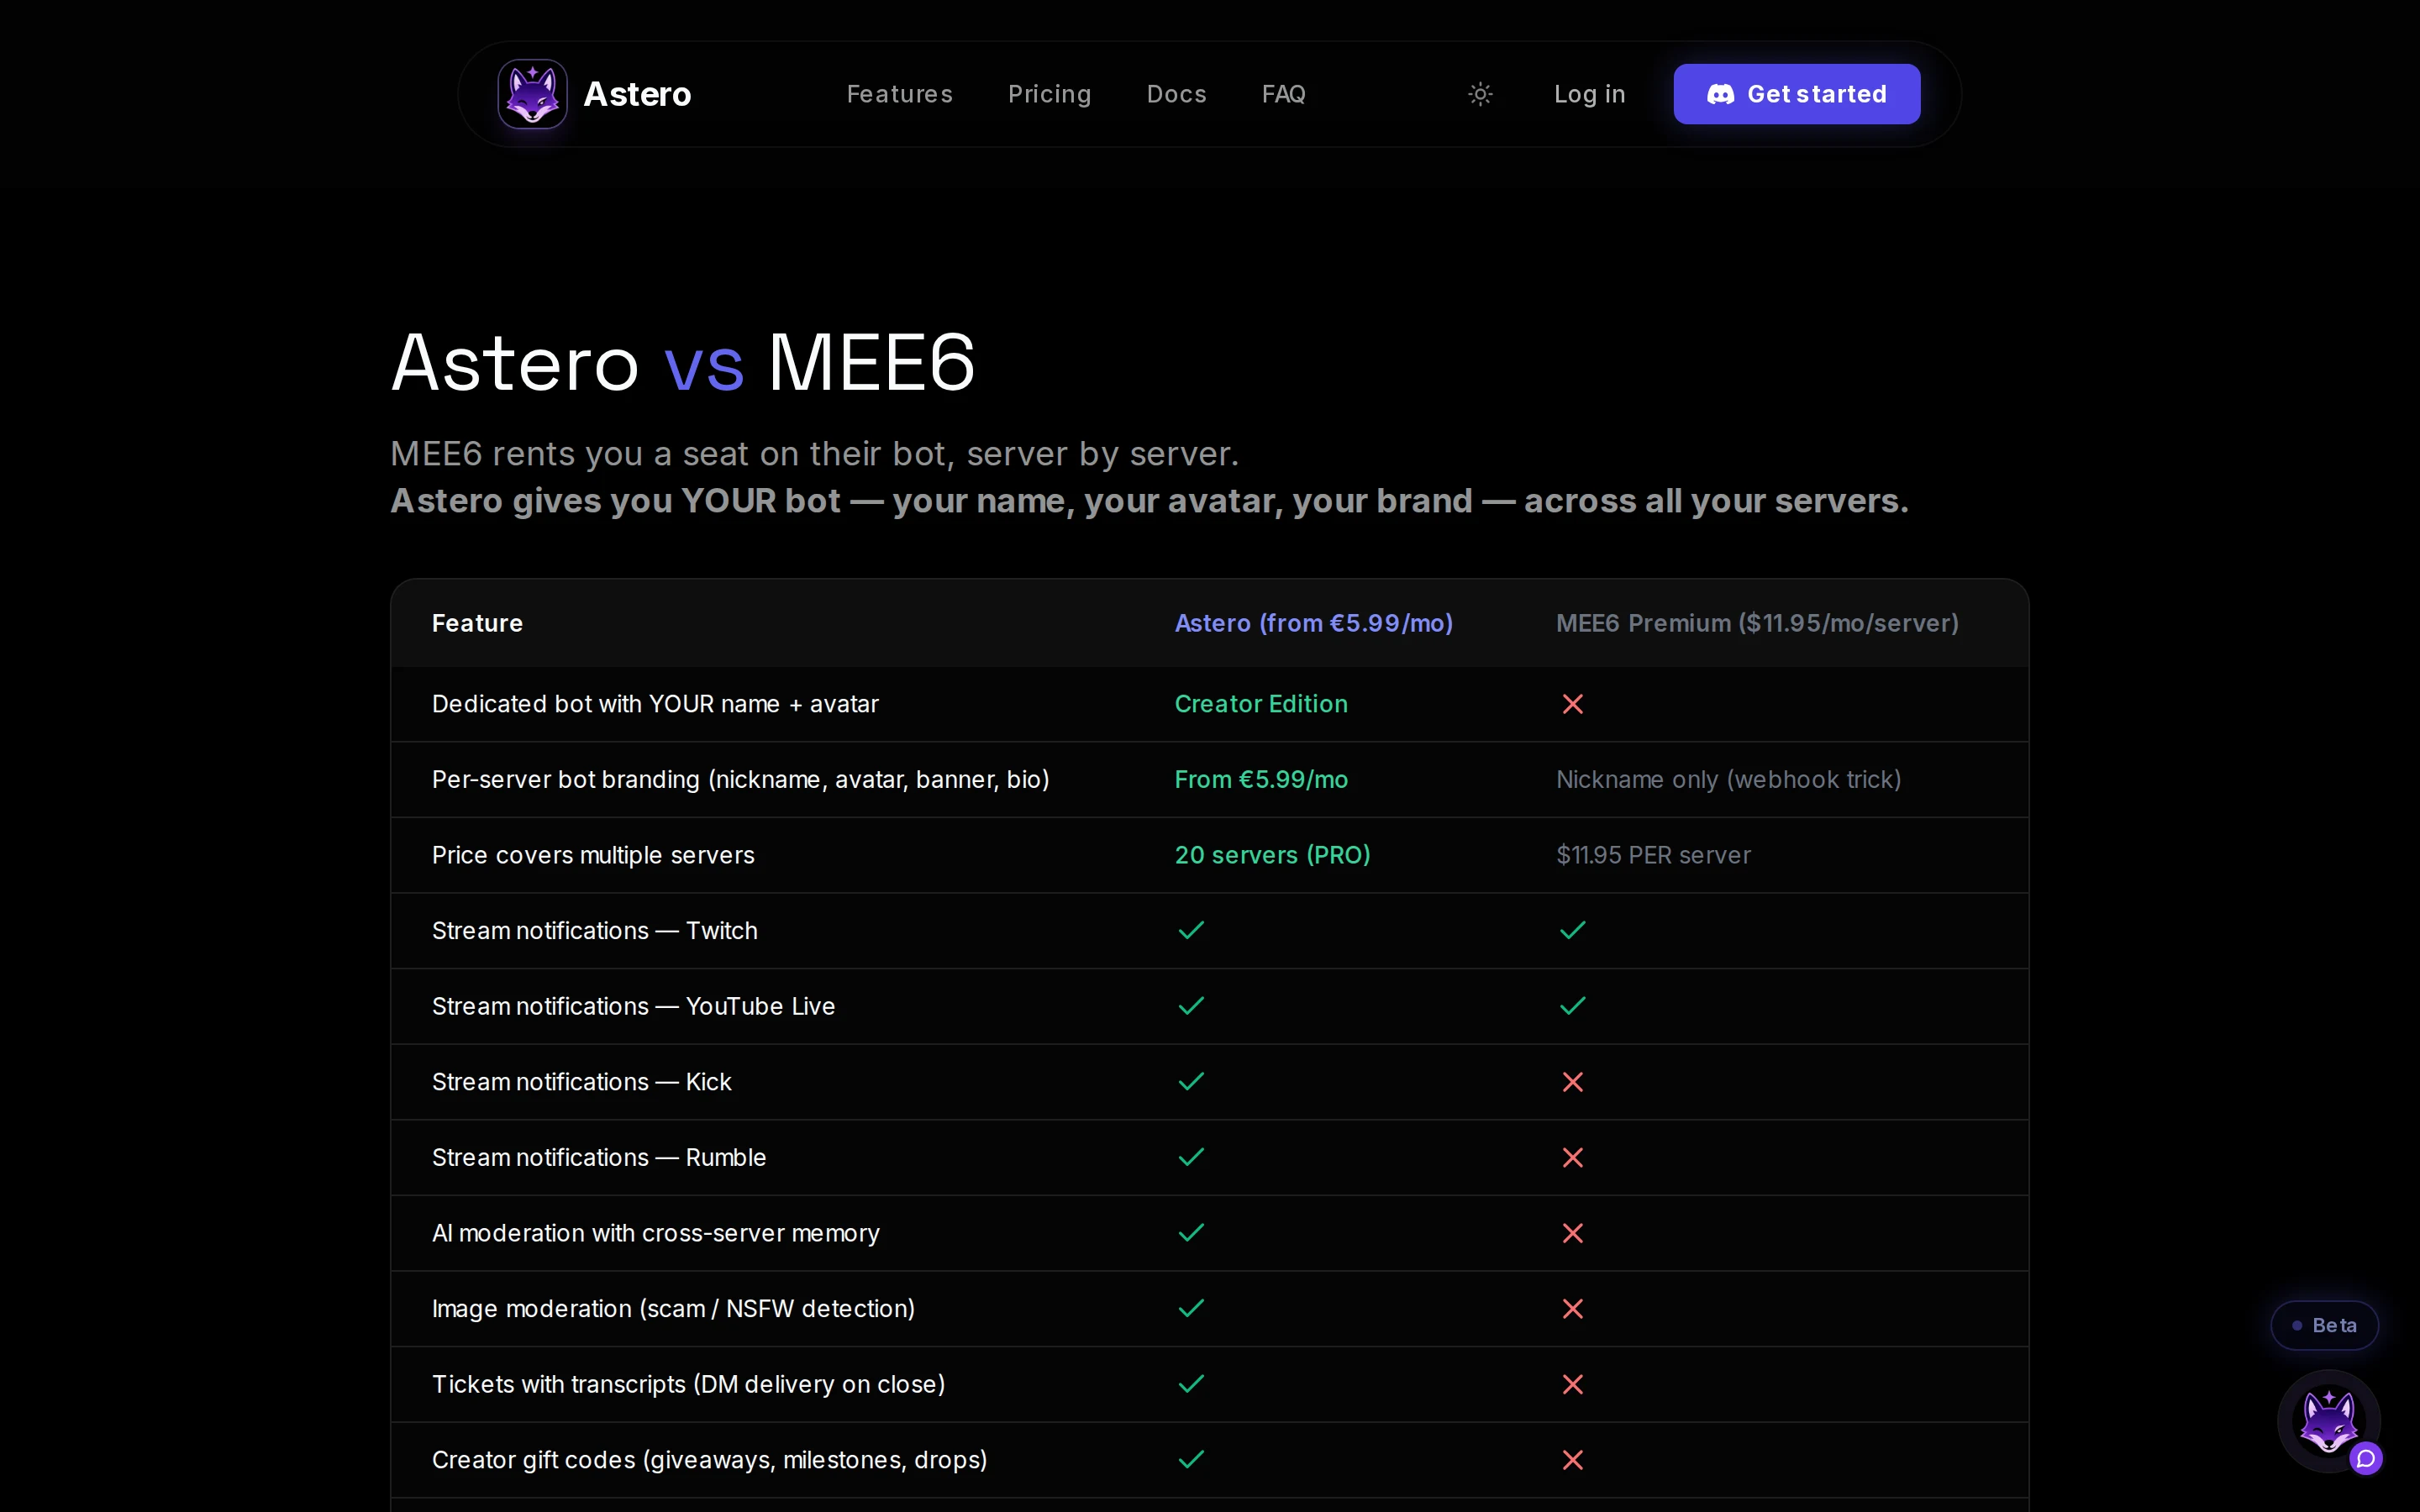Click the Log in link

coord(1589,94)
